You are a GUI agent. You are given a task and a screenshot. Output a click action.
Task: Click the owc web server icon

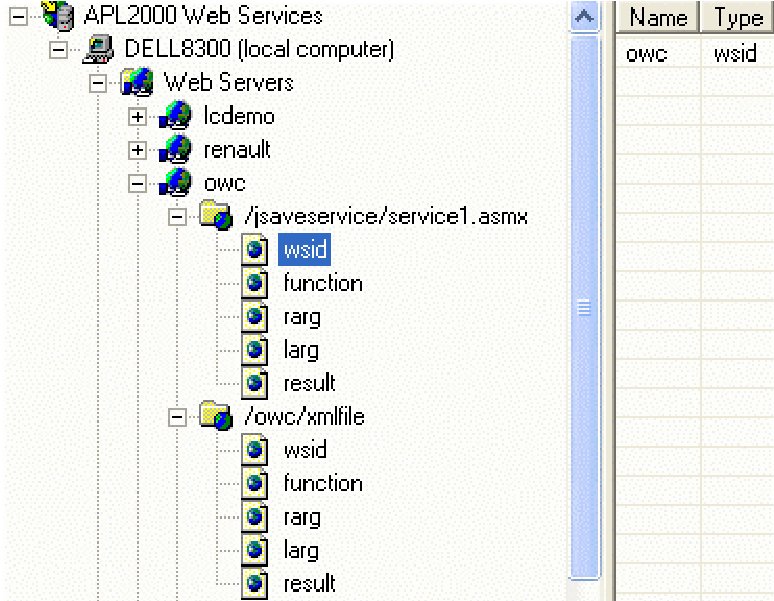tap(175, 183)
